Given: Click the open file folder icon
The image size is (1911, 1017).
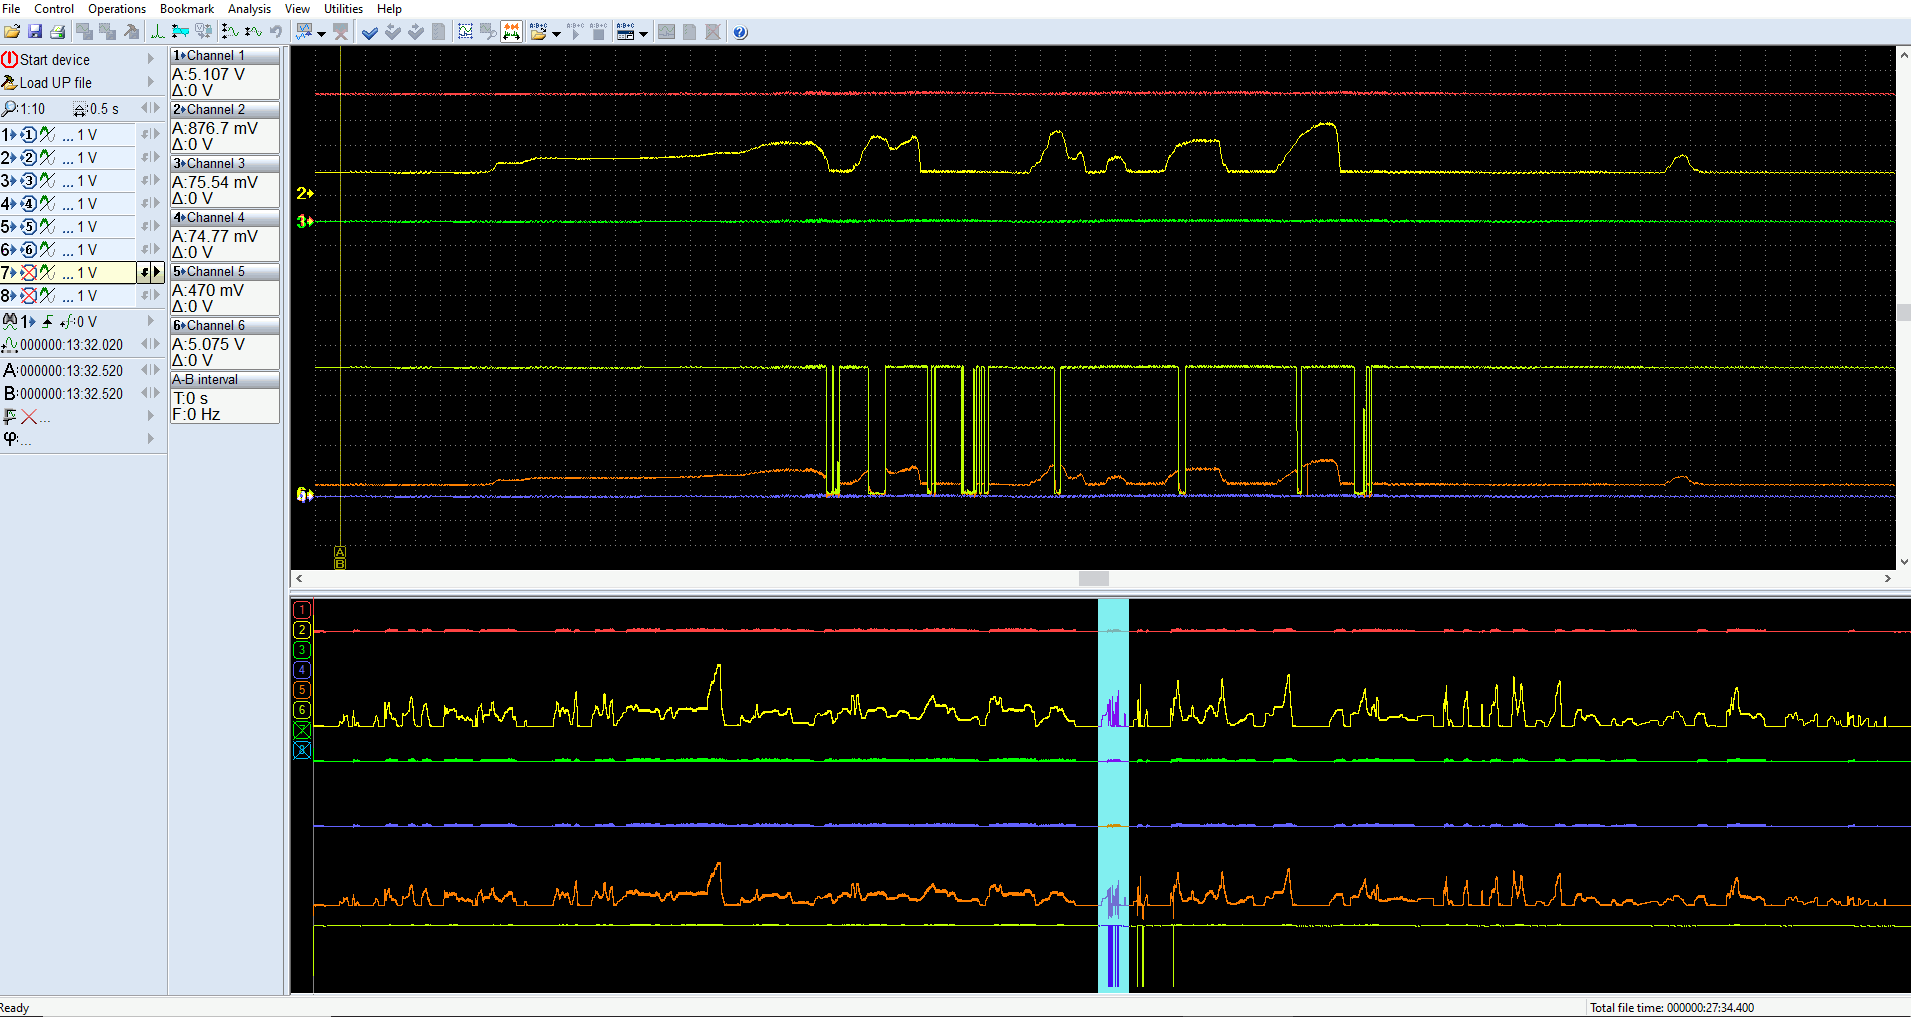Looking at the screenshot, I should [12, 32].
